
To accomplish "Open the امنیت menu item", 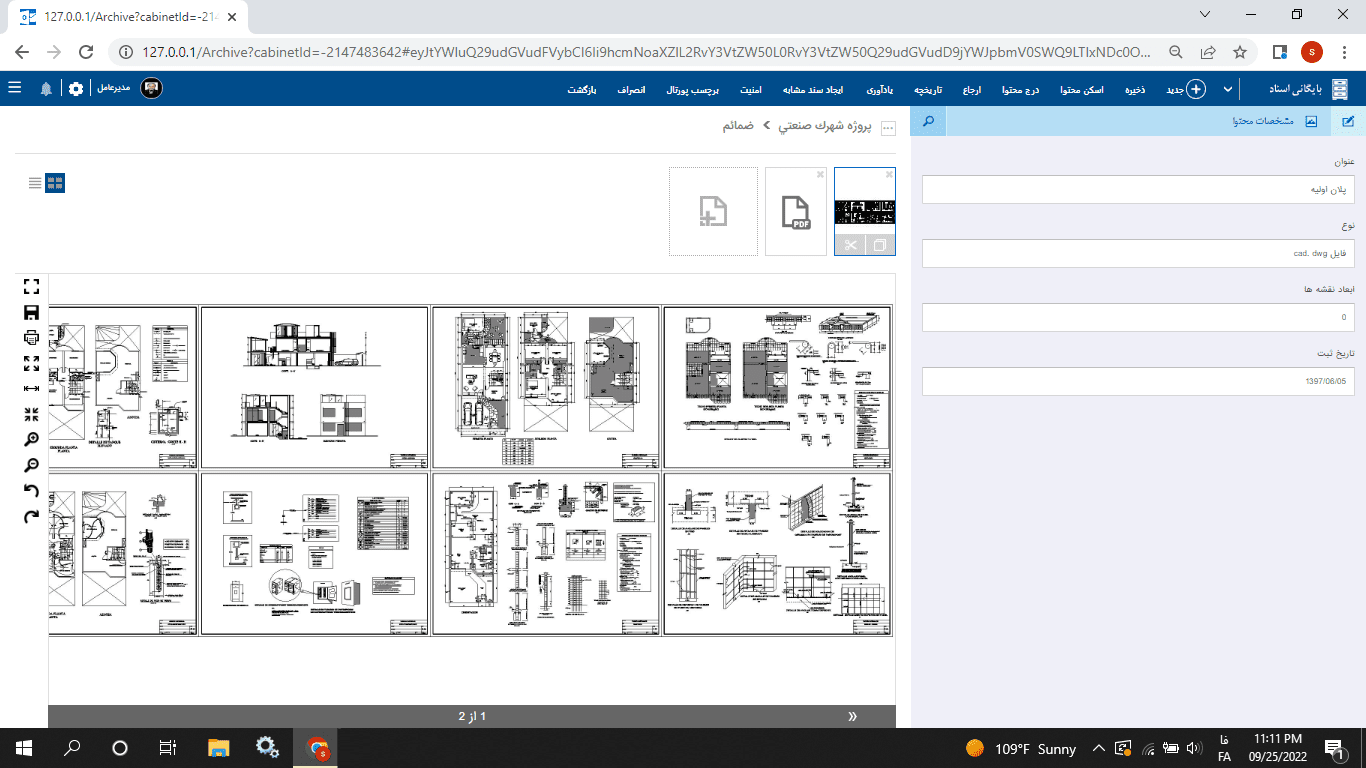I will coord(750,90).
